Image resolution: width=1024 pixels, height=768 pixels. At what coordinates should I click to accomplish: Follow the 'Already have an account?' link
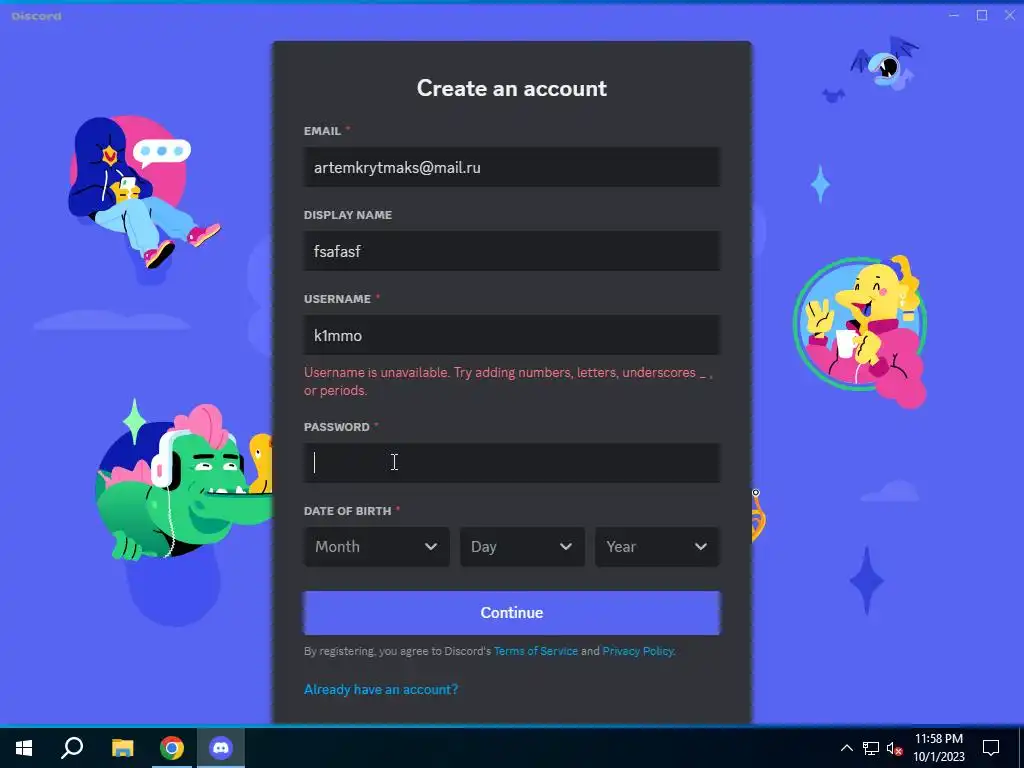(x=381, y=690)
